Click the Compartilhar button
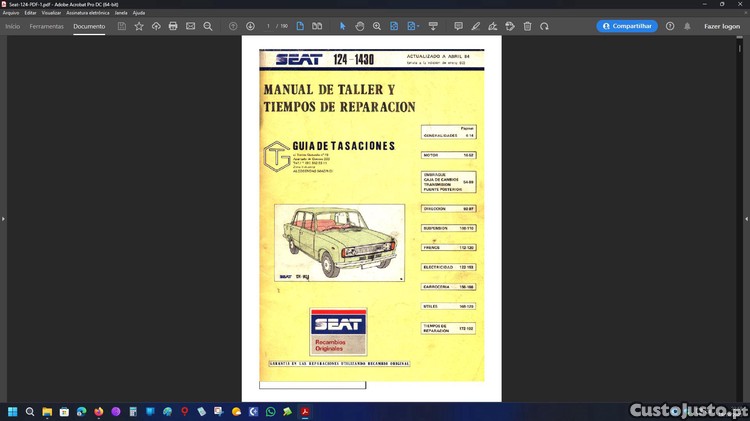The width and height of the screenshot is (750, 421). (627, 26)
